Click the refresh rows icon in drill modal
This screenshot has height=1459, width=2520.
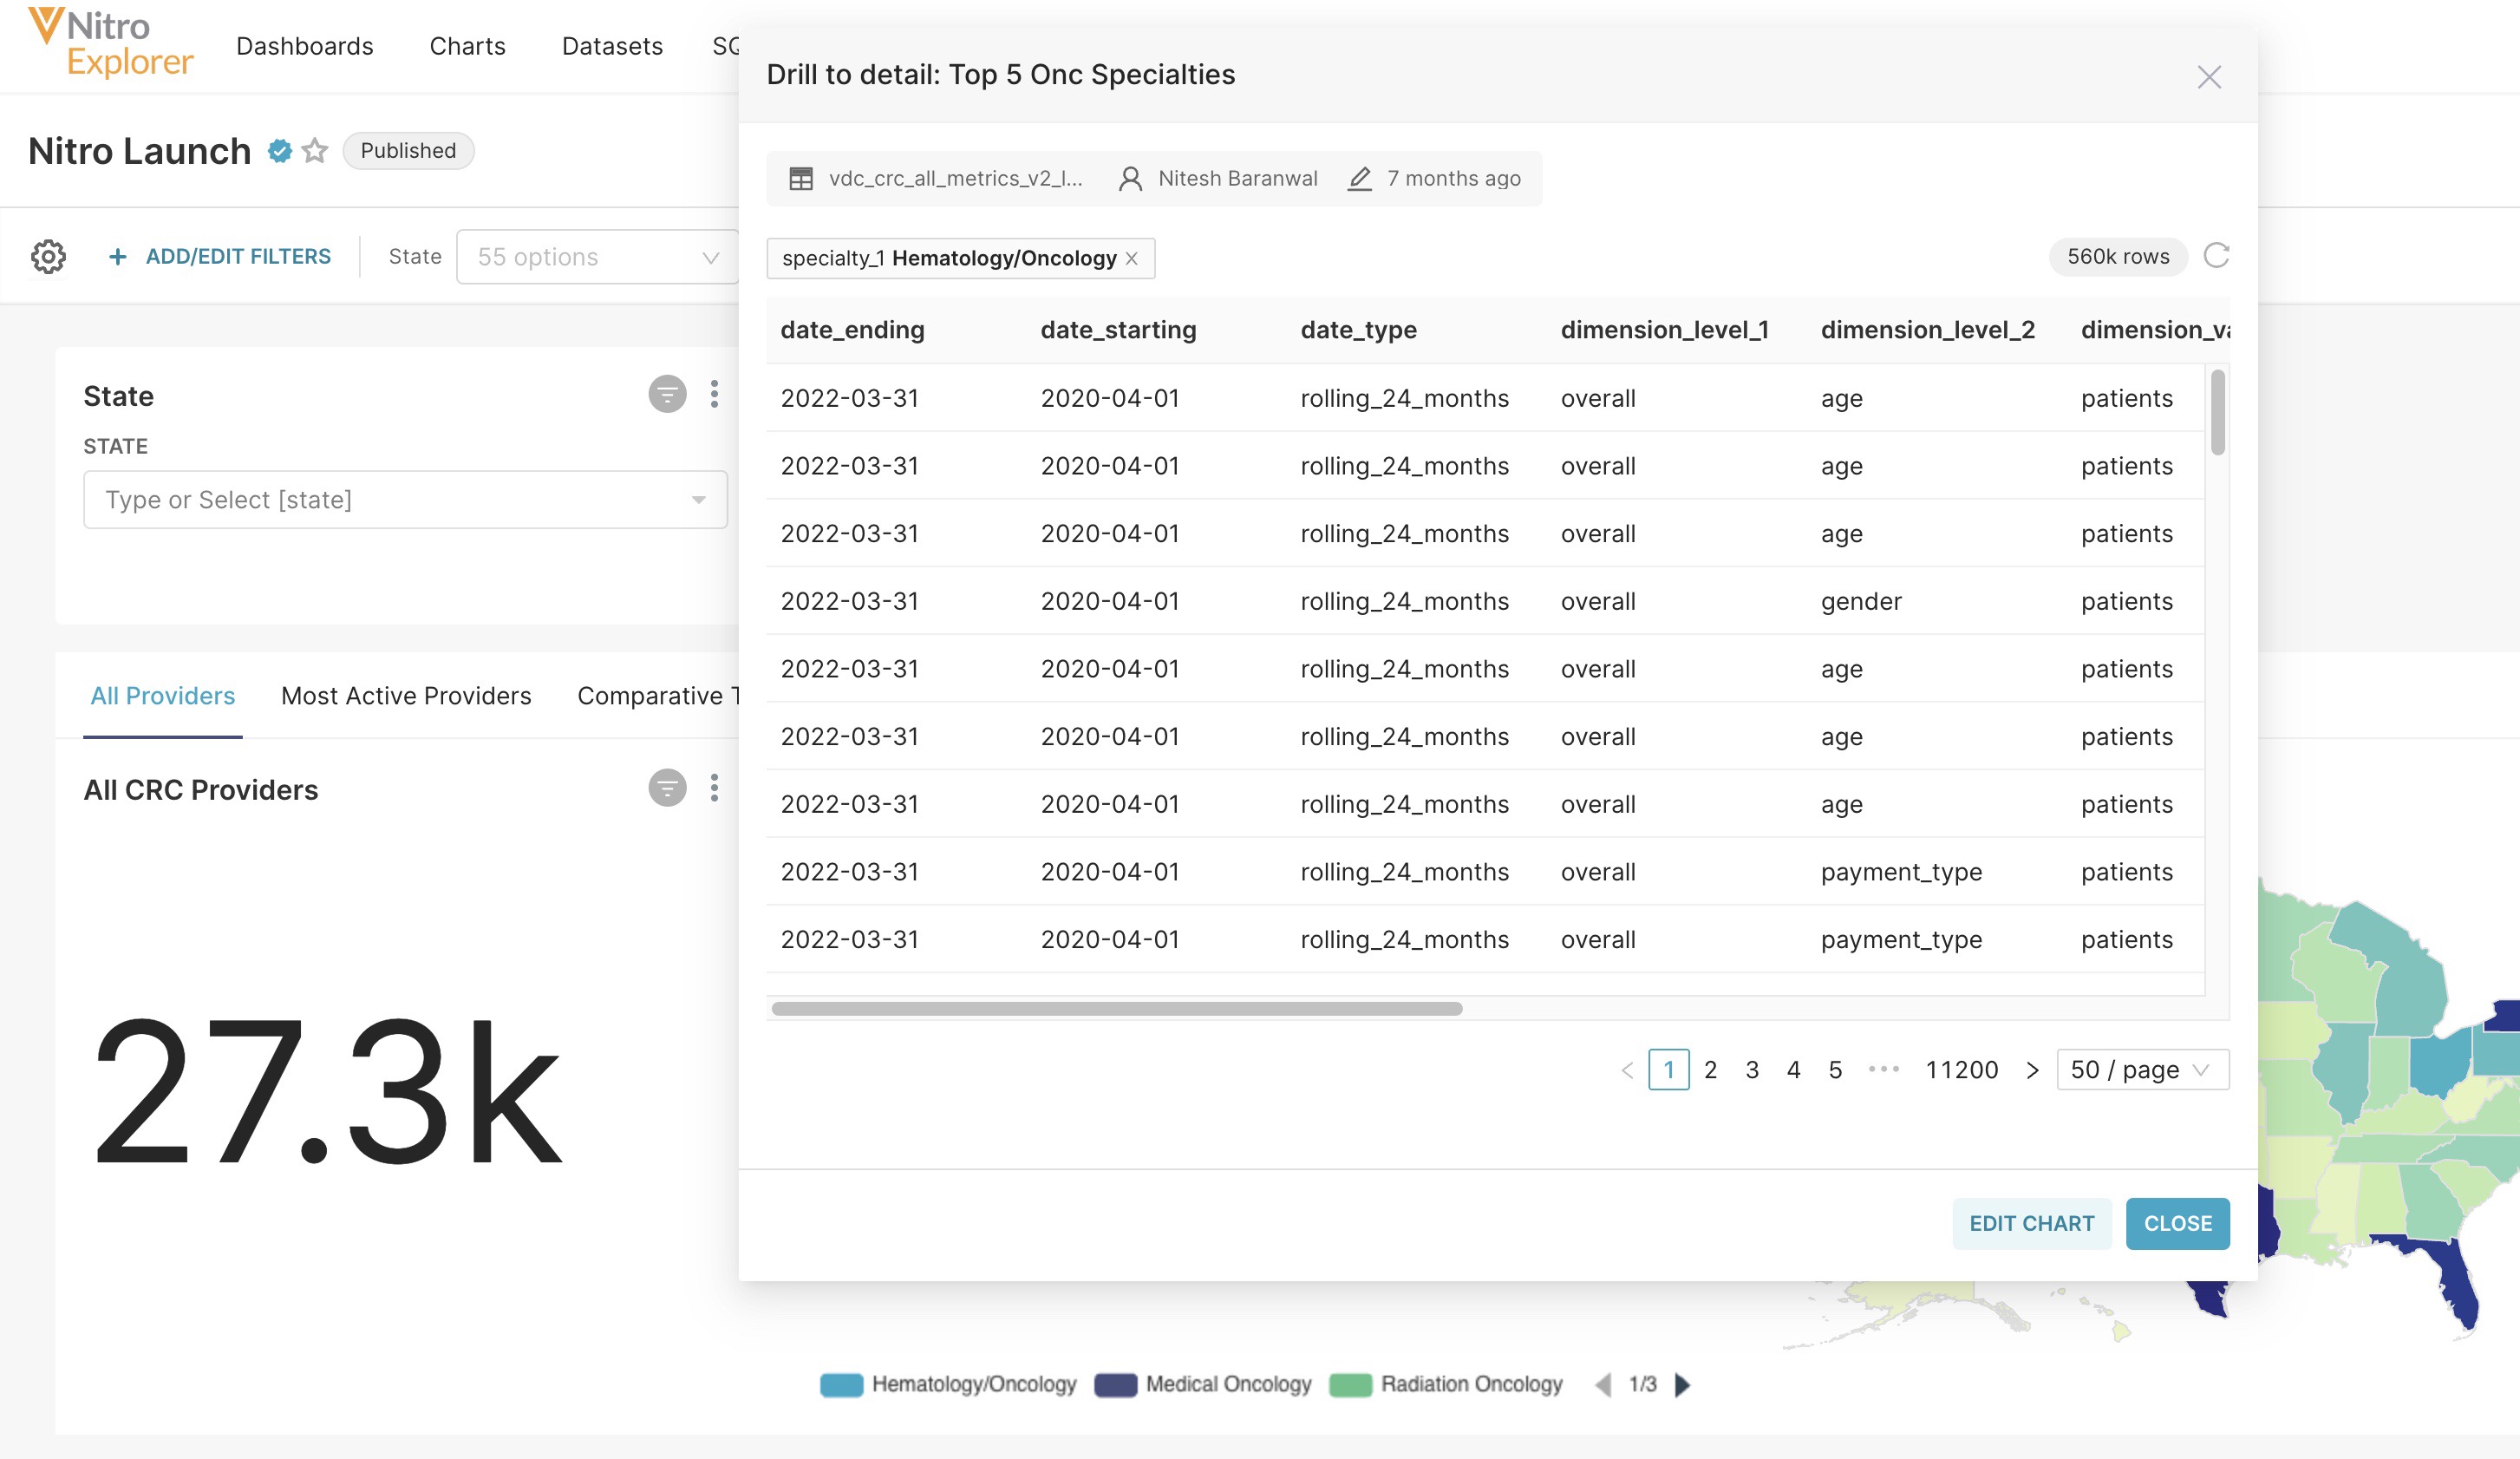[x=2216, y=256]
